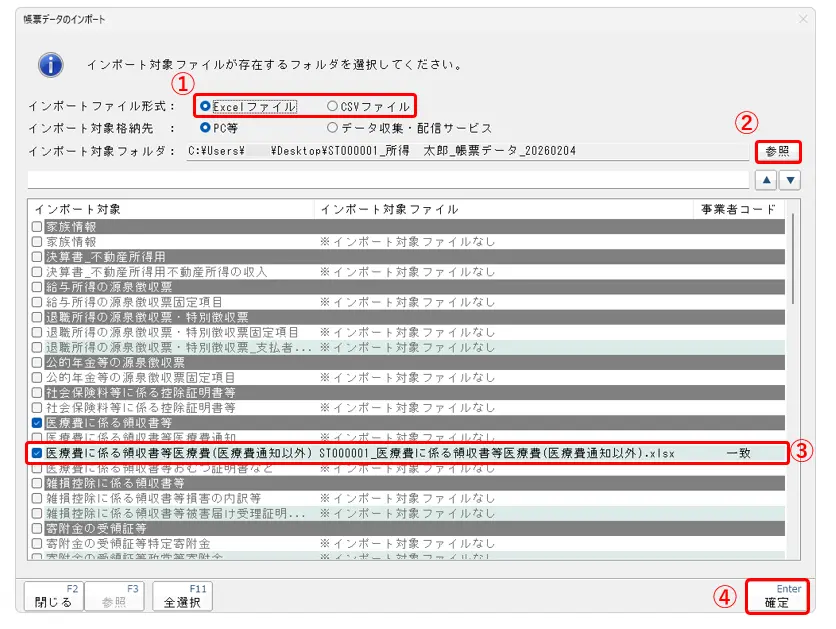Check 社会保険料等に係る控除証明書等 item
This screenshot has width=836, height=629.
click(x=37, y=408)
